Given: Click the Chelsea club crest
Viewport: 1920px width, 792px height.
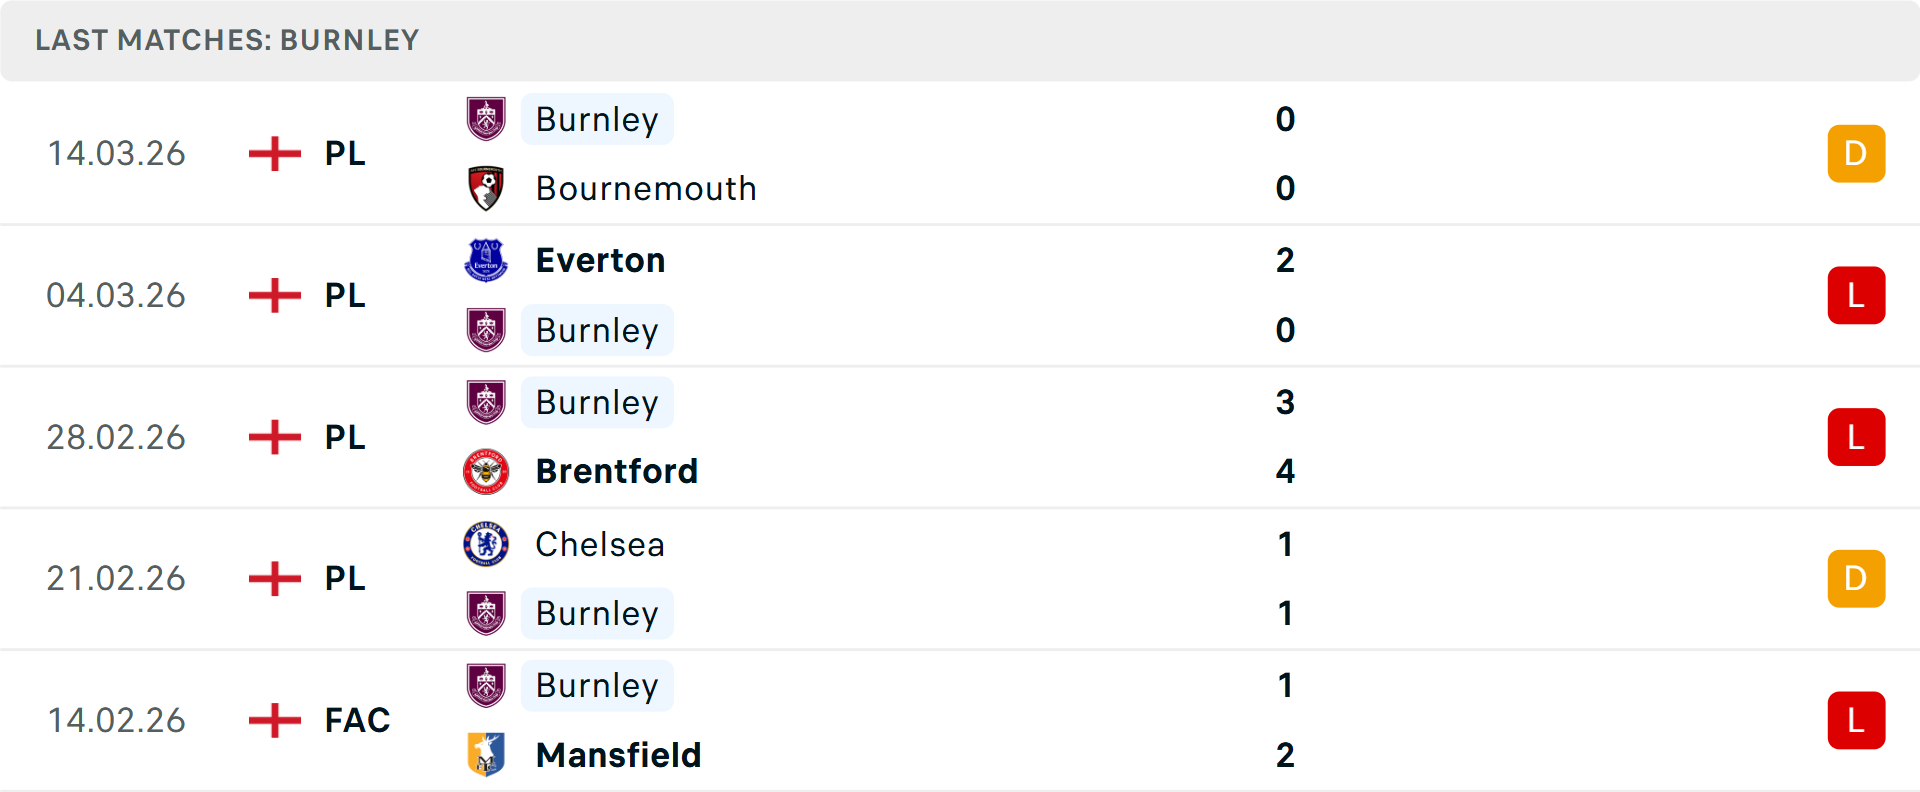Looking at the screenshot, I should 486,544.
